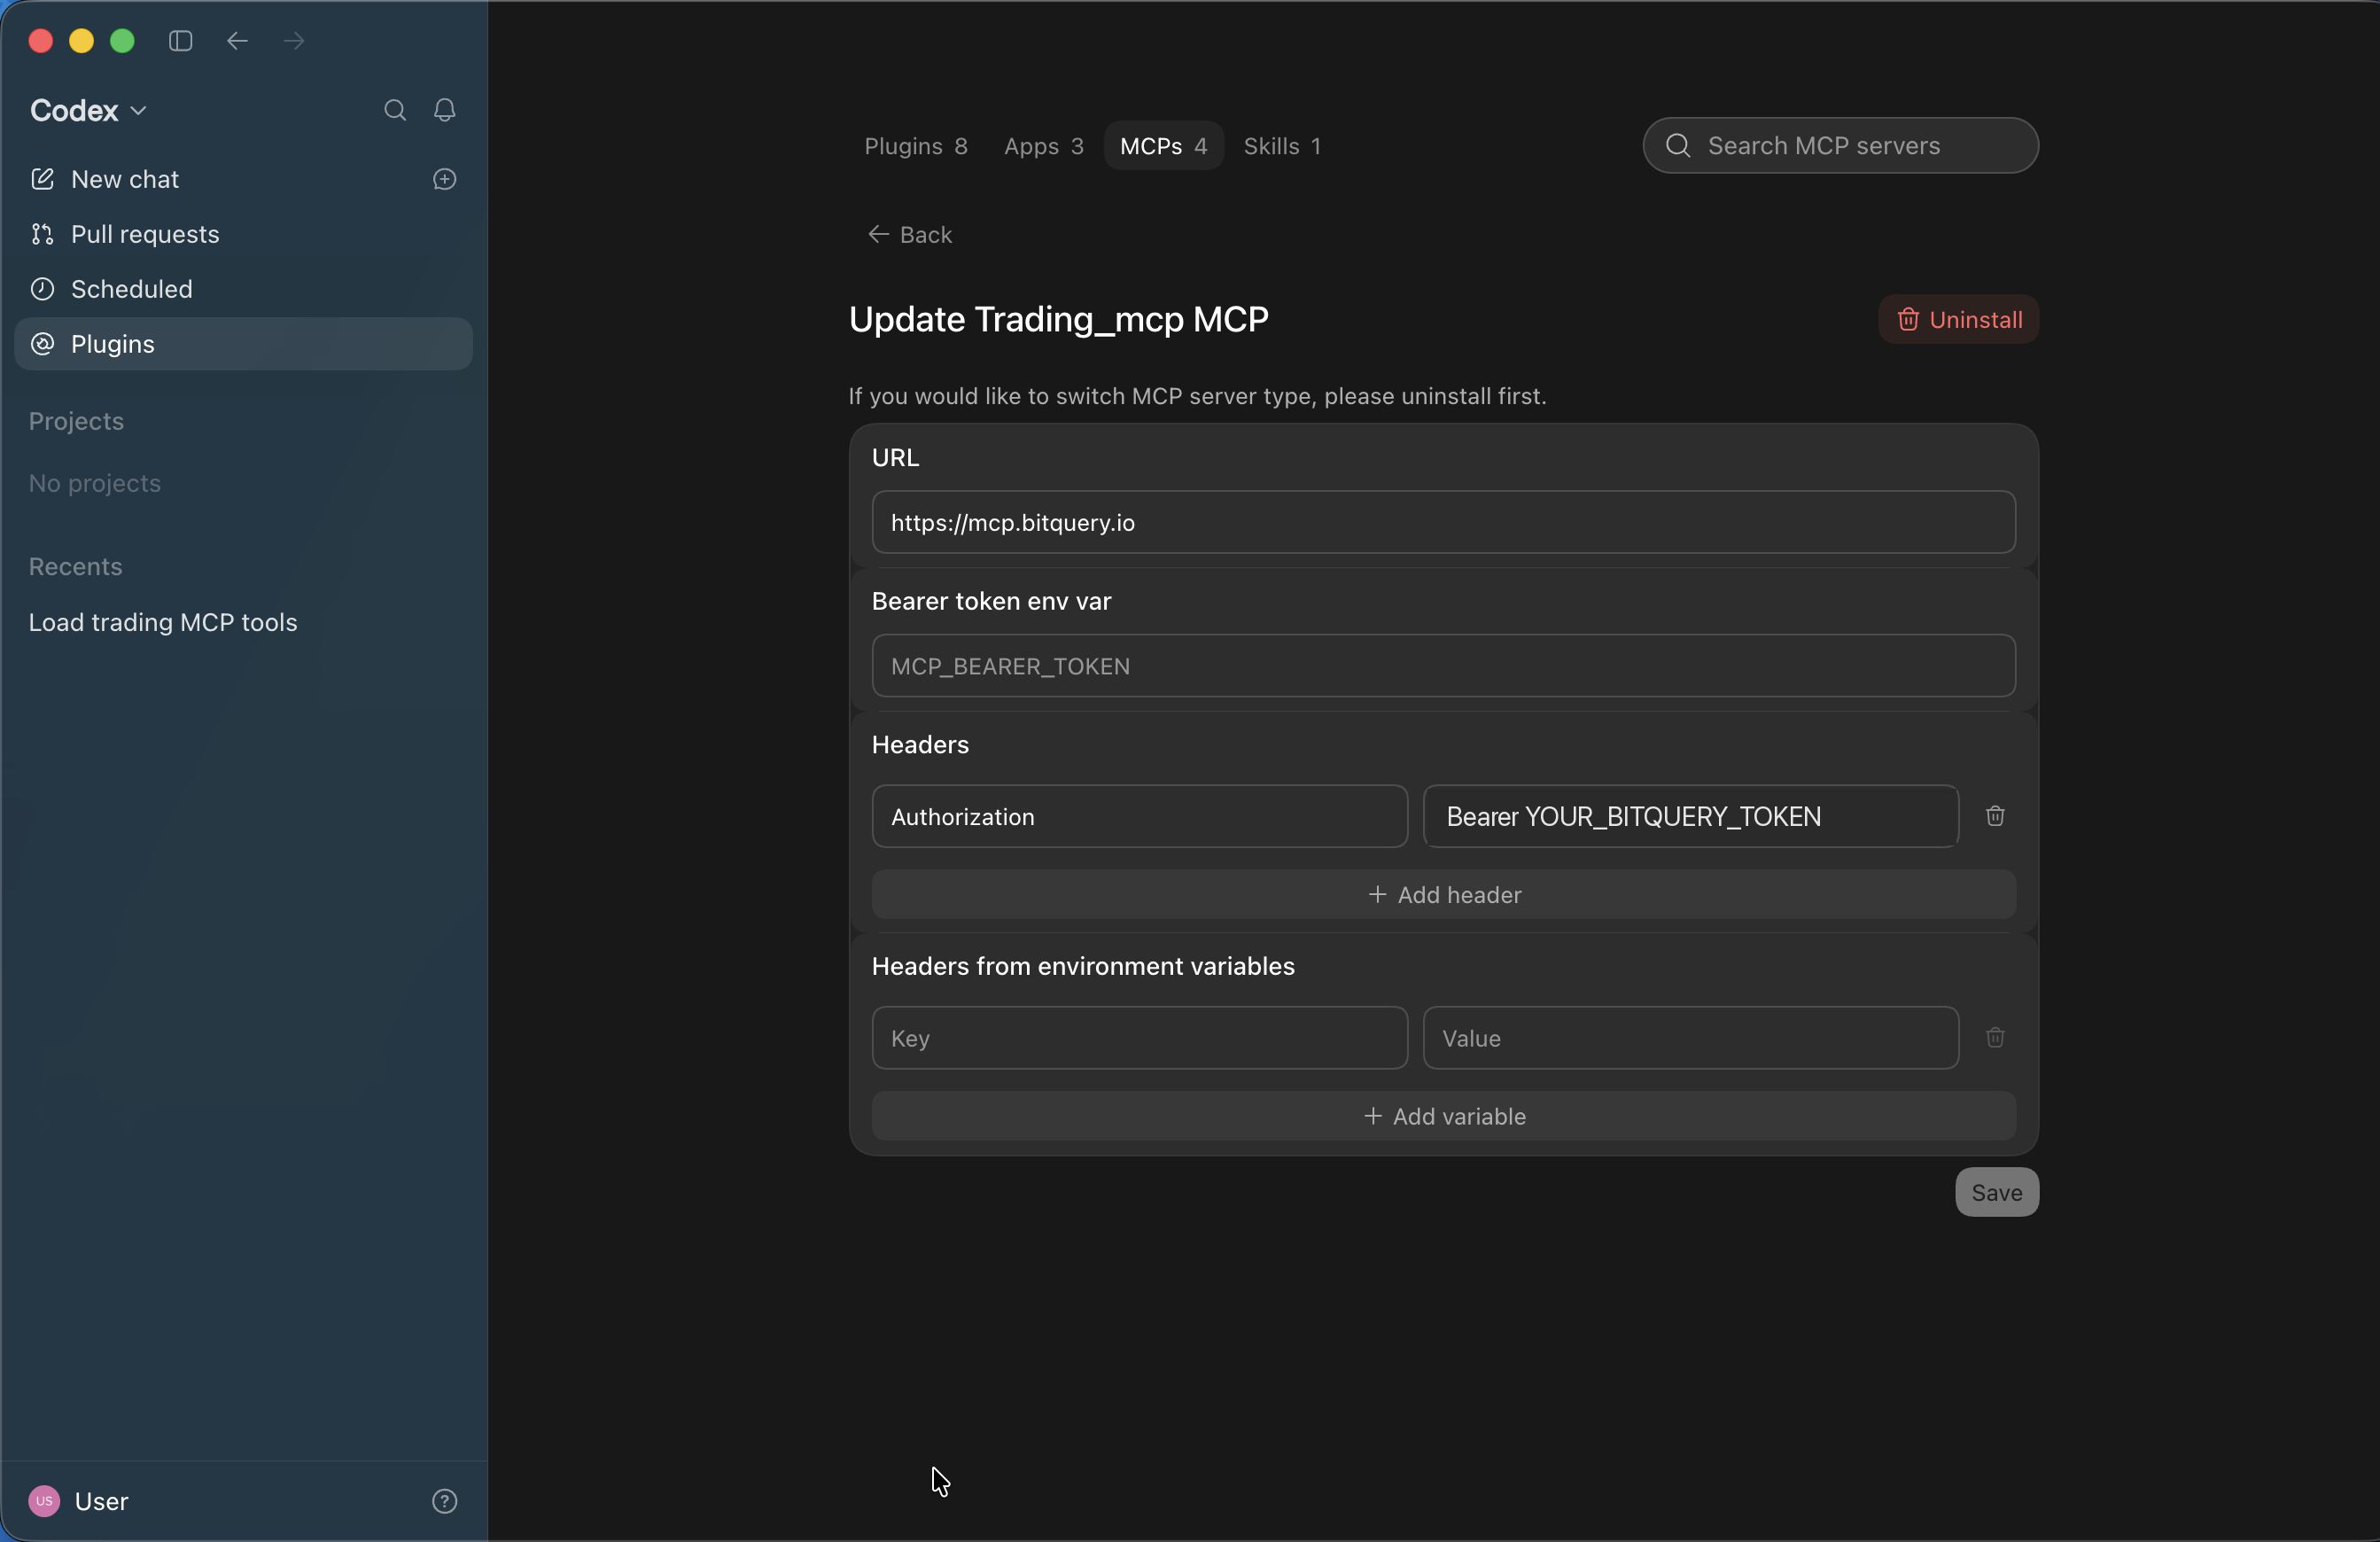Toggle the sidebar panel icon
Screen dimensions: 2380x1542
pyautogui.click(x=180, y=41)
